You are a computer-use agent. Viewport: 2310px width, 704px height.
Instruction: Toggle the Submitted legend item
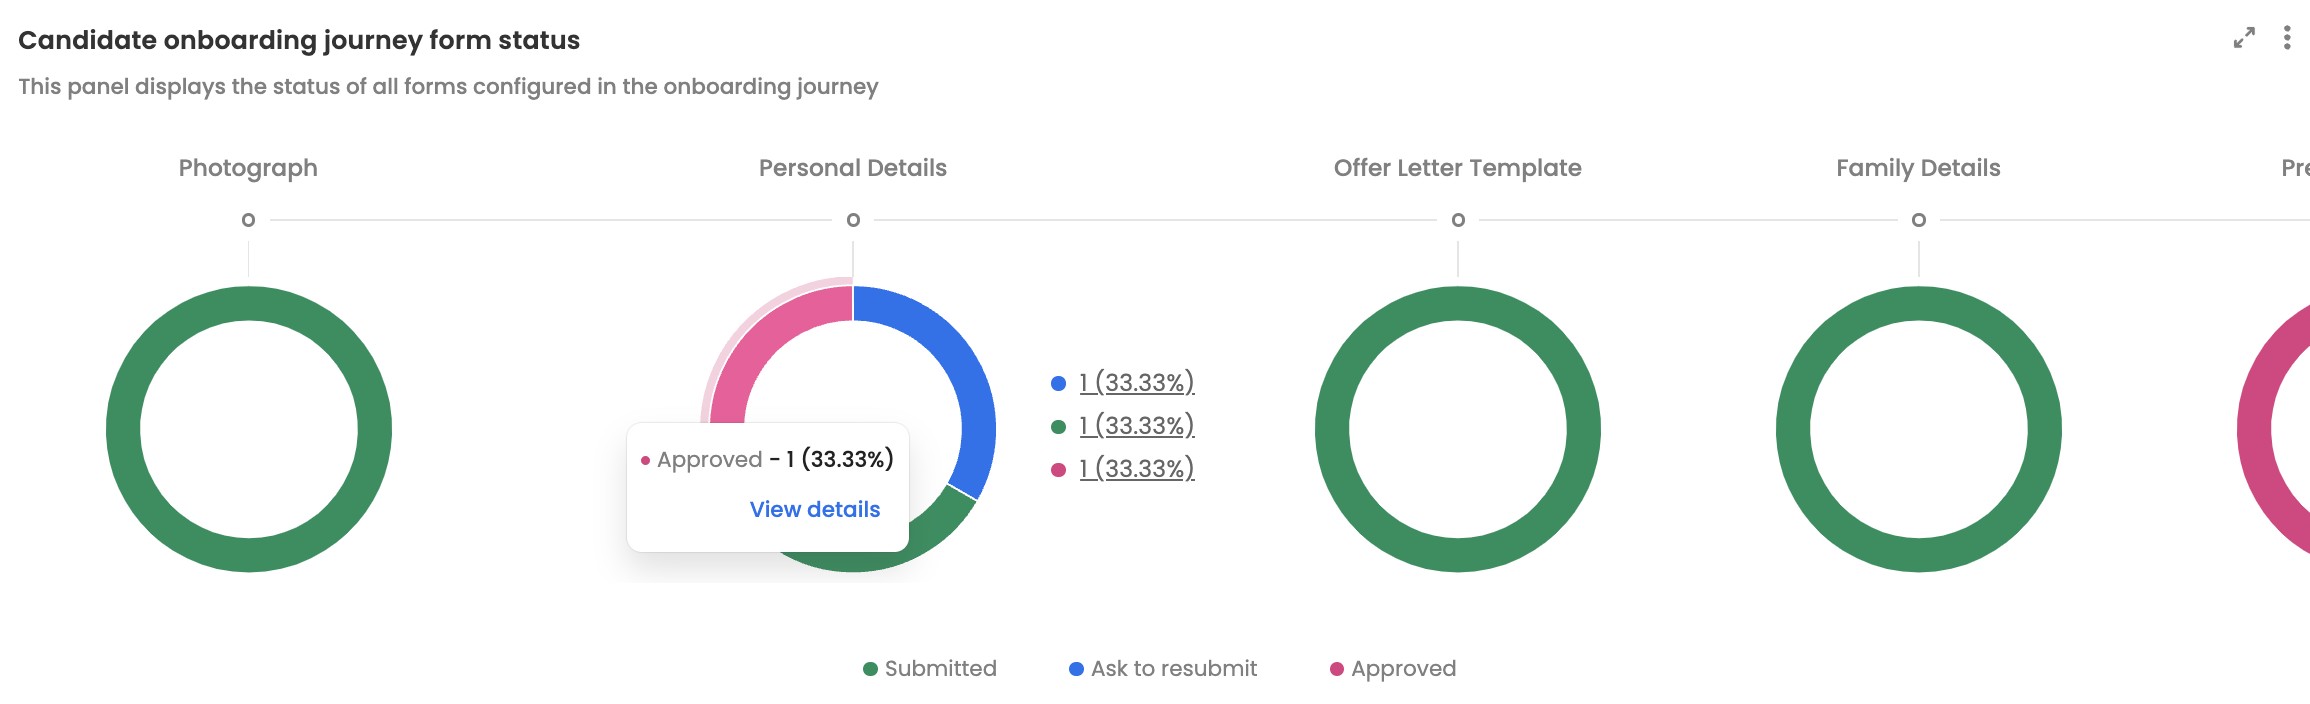point(930,668)
